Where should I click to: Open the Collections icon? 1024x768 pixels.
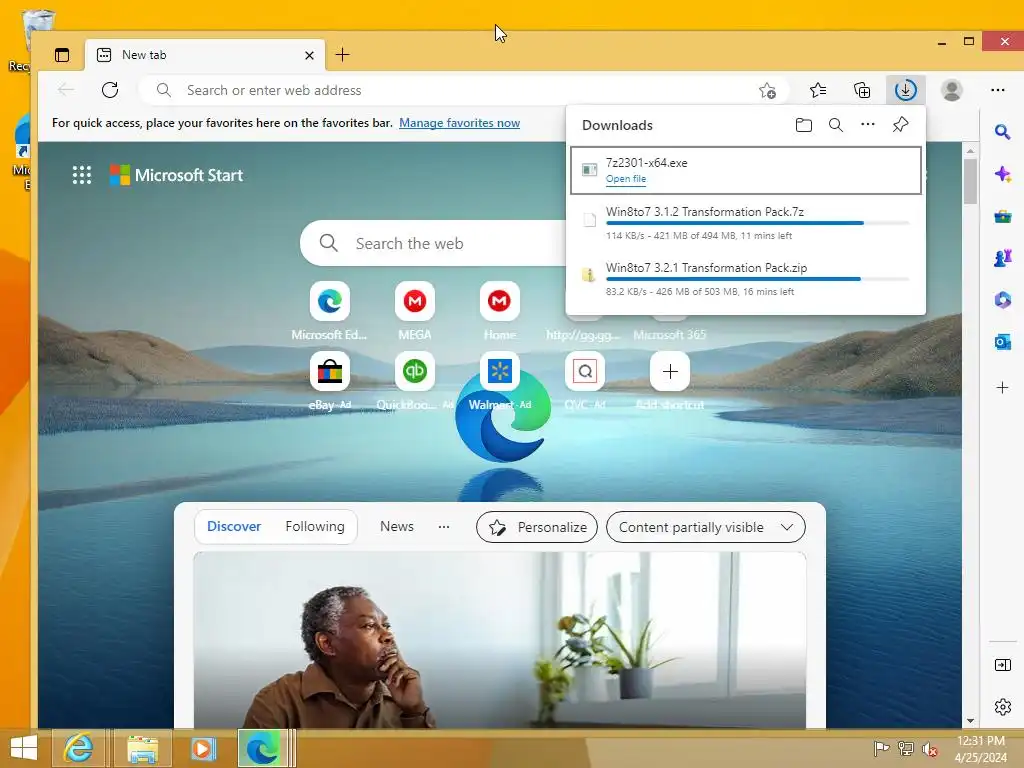tap(862, 90)
